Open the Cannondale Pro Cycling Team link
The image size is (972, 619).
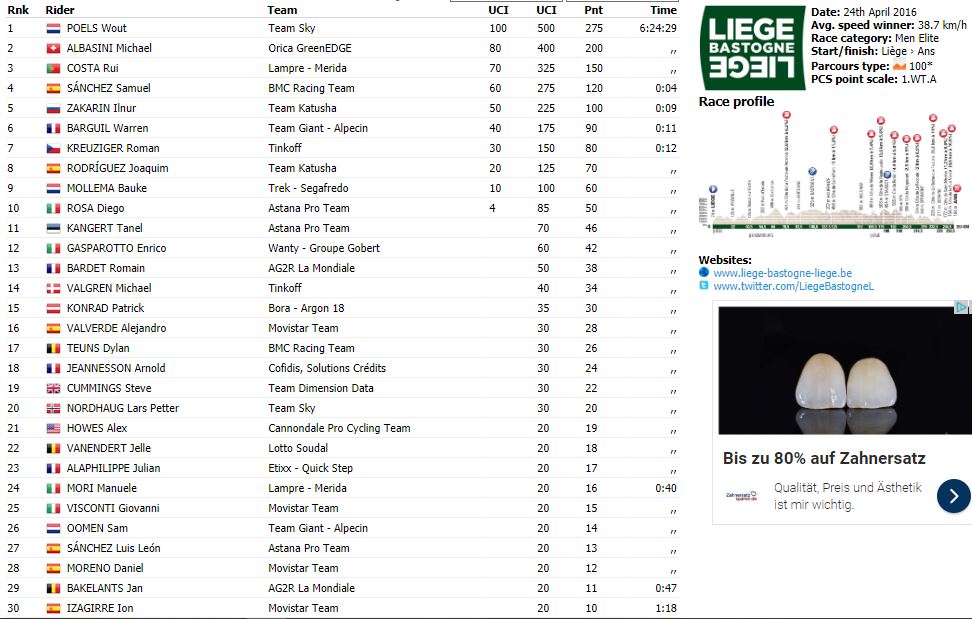tap(339, 428)
